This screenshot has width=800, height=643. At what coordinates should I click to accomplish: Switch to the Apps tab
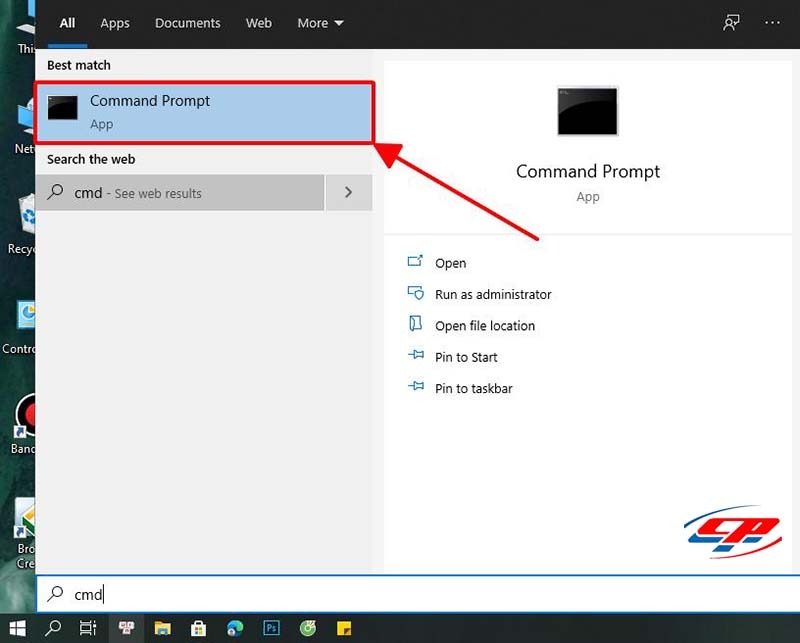click(x=115, y=23)
